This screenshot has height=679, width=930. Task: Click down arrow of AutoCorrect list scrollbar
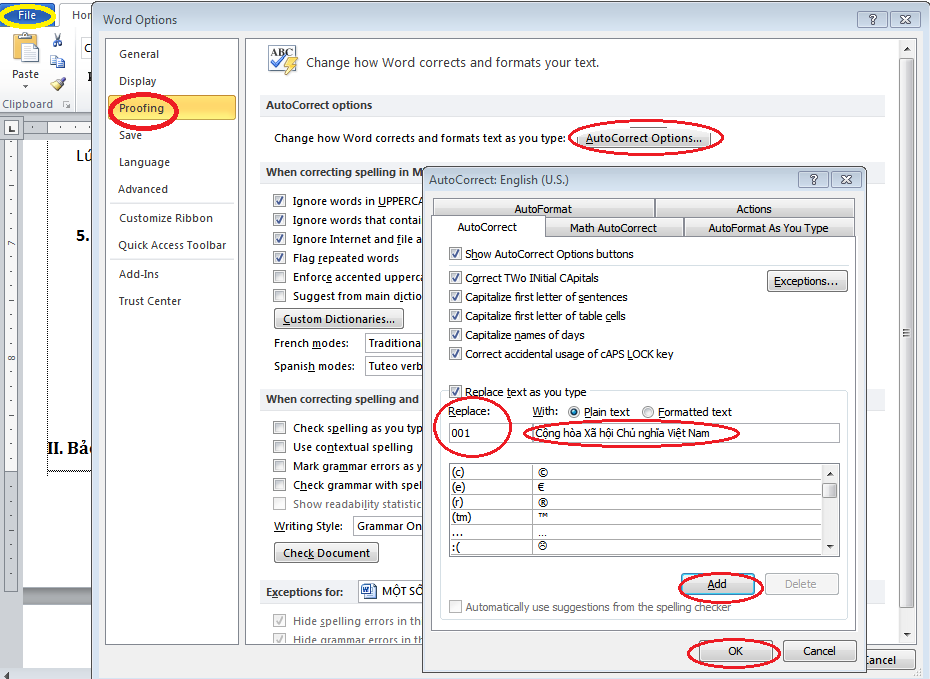[830, 547]
